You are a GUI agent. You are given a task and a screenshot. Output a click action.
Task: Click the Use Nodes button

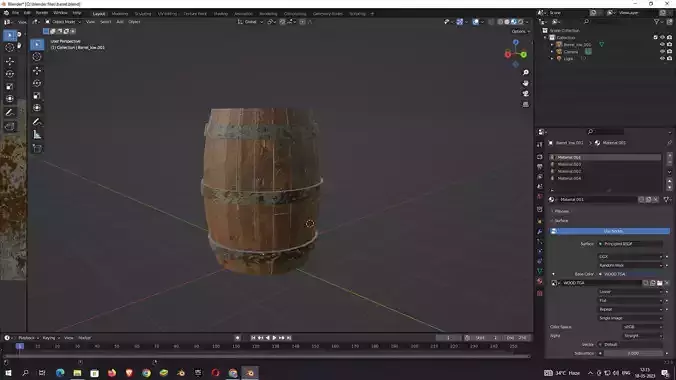pos(610,231)
